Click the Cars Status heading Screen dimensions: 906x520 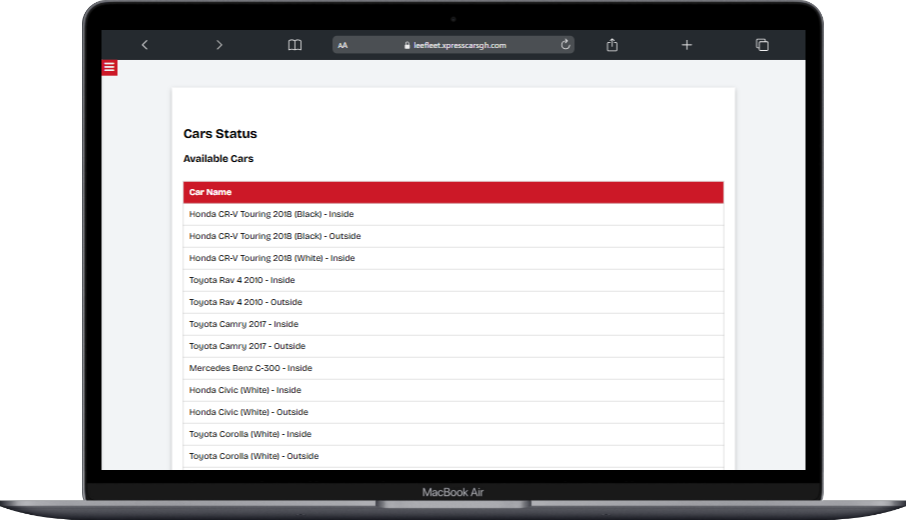220,133
